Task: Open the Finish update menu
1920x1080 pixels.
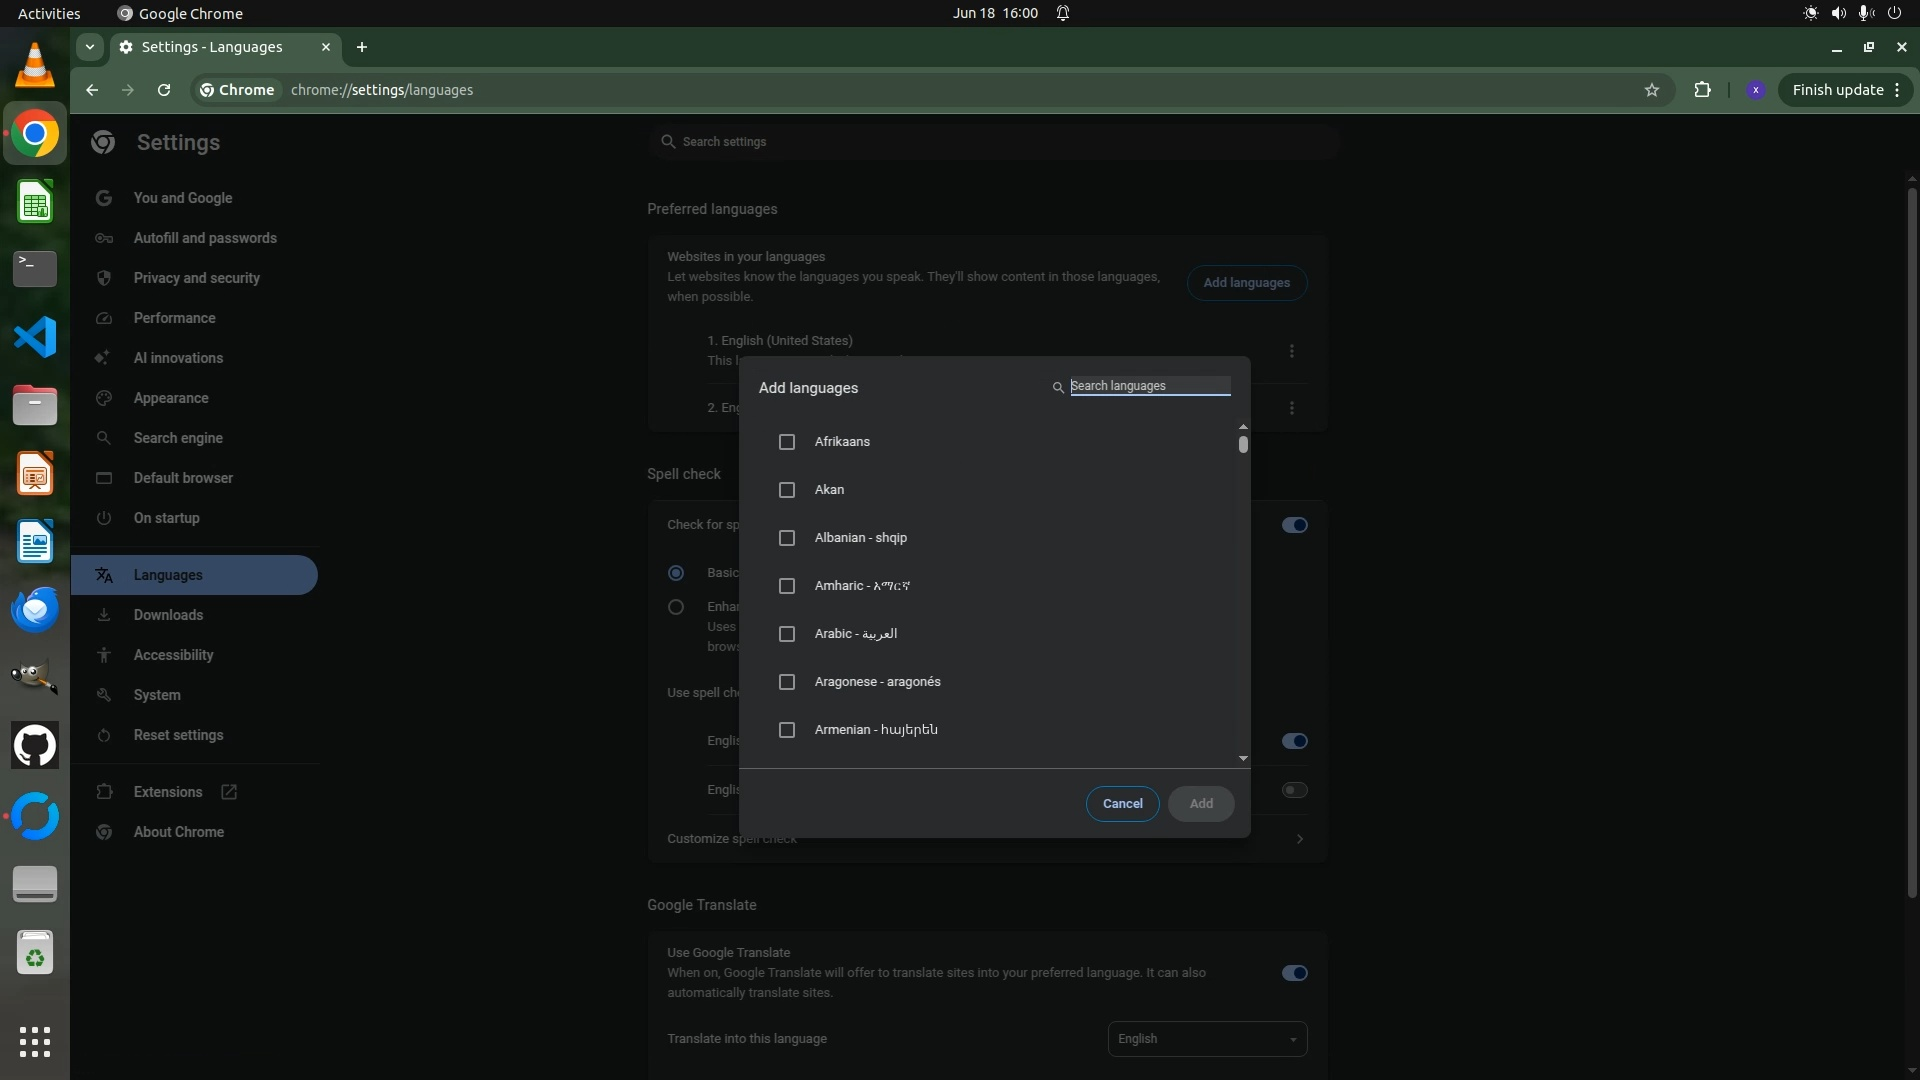Action: coord(1846,90)
